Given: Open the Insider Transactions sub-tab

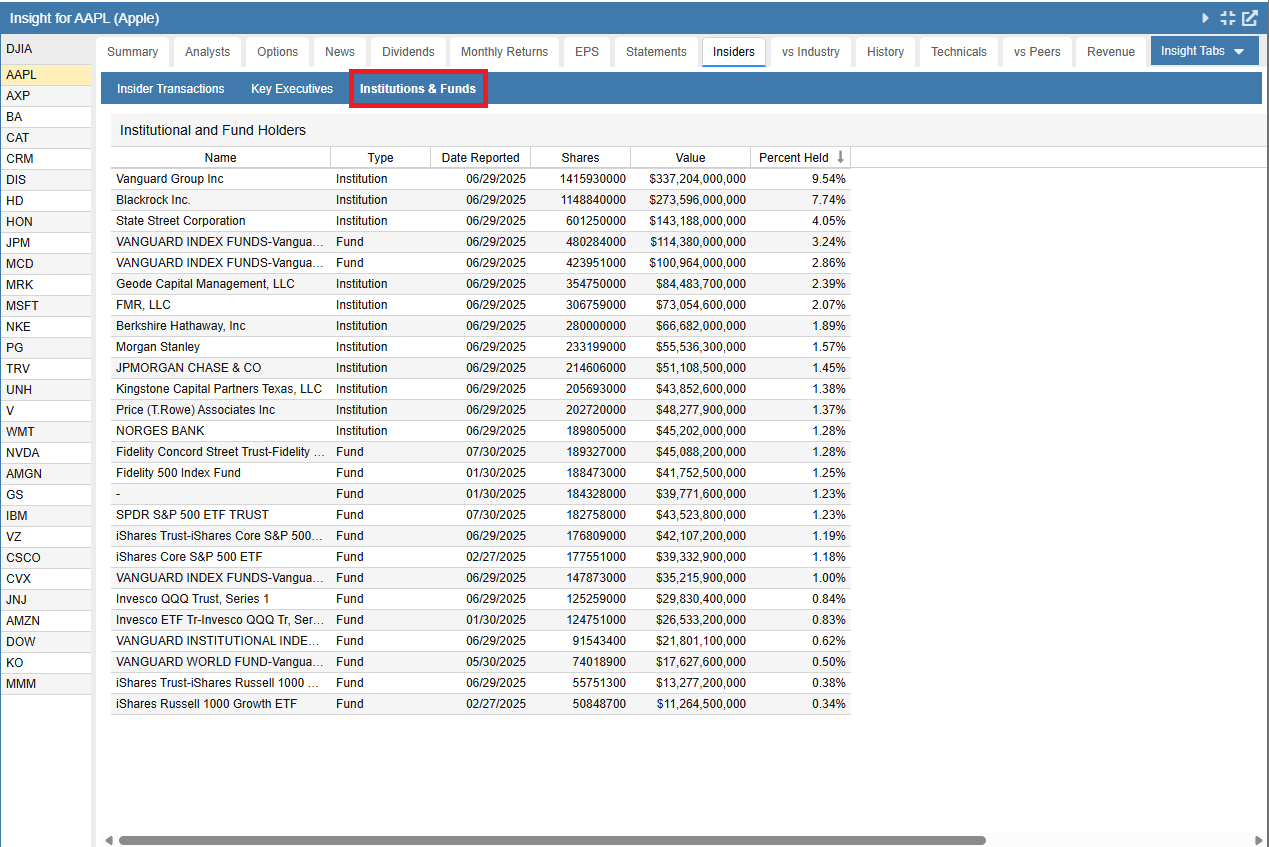Looking at the screenshot, I should coord(170,89).
